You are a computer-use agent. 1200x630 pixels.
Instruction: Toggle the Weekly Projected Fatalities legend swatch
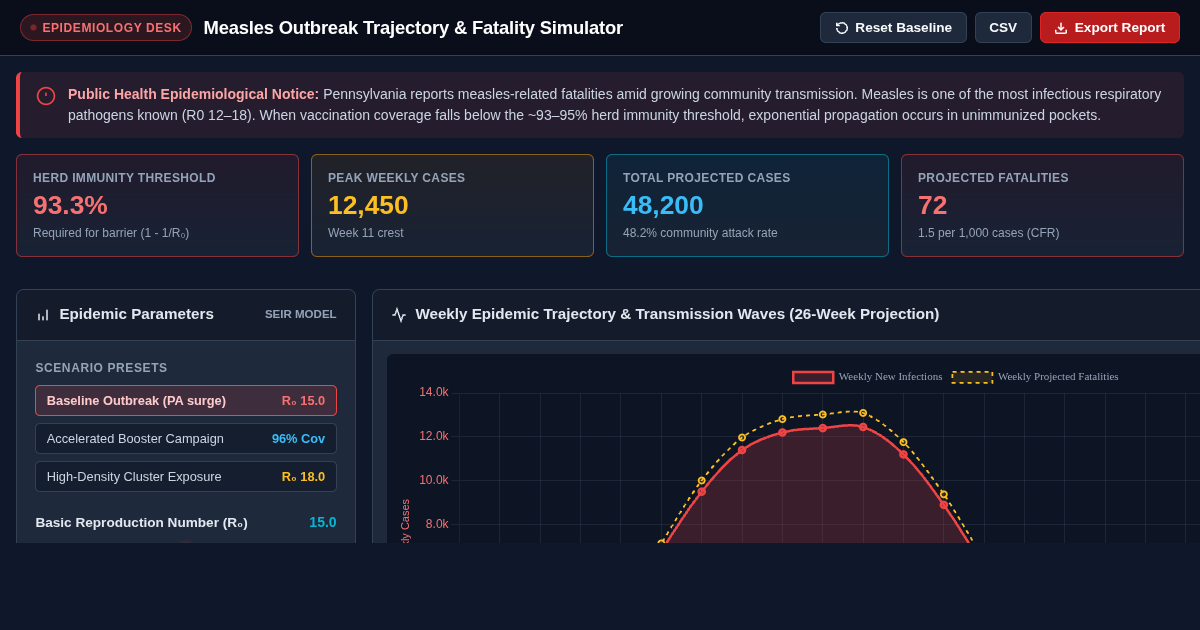pyautogui.click(x=972, y=377)
